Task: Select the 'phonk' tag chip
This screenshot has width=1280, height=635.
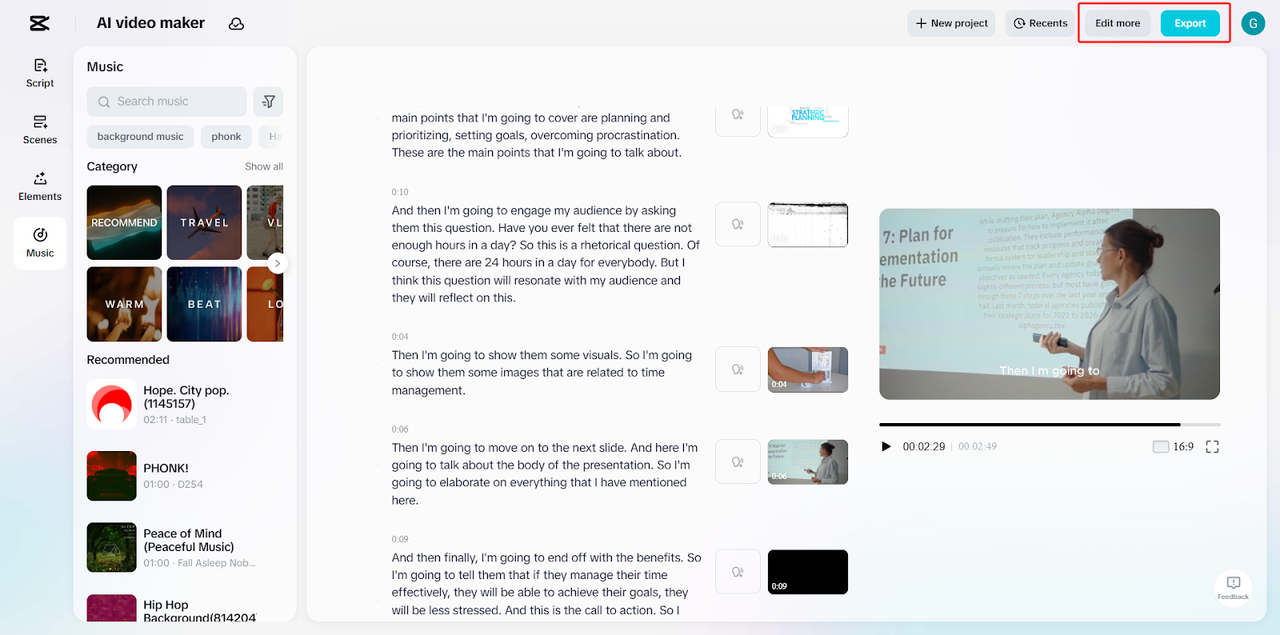Action: pos(226,137)
